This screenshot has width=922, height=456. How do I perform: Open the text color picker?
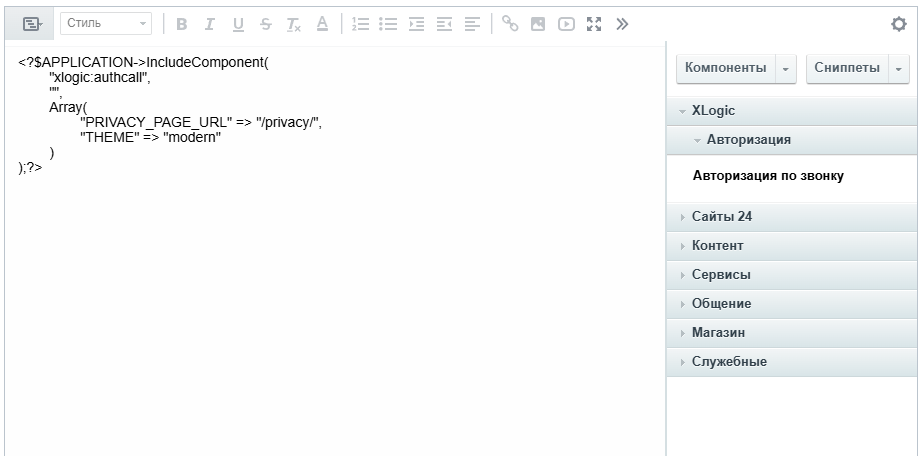(321, 23)
